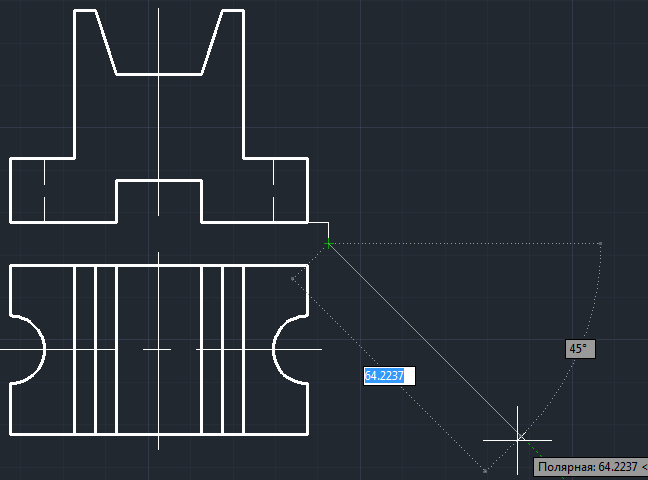Click the 45° angle input box
The width and height of the screenshot is (648, 480).
pos(580,349)
